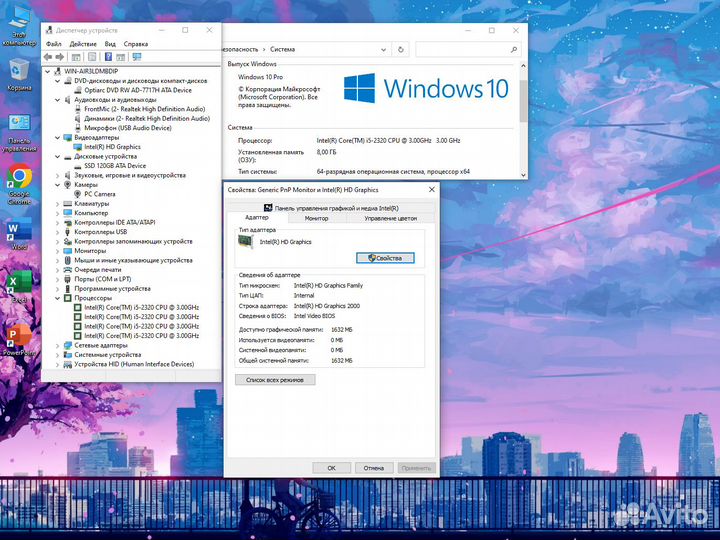
Task: Open the Панель управления desktop shortcut
Action: coord(19,133)
